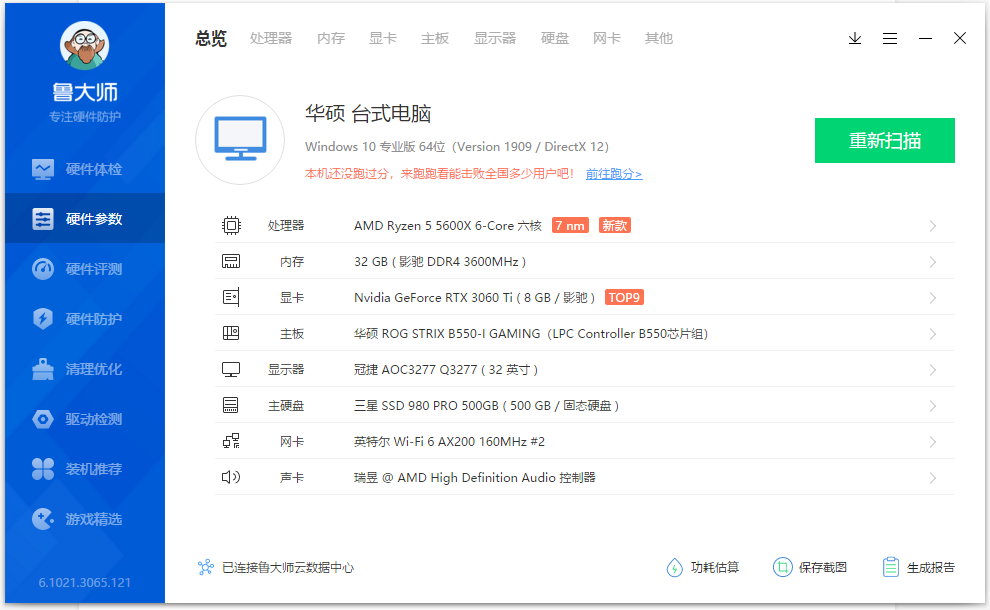Click 保存截图 text button
This screenshot has height=610, width=990.
(x=823, y=567)
